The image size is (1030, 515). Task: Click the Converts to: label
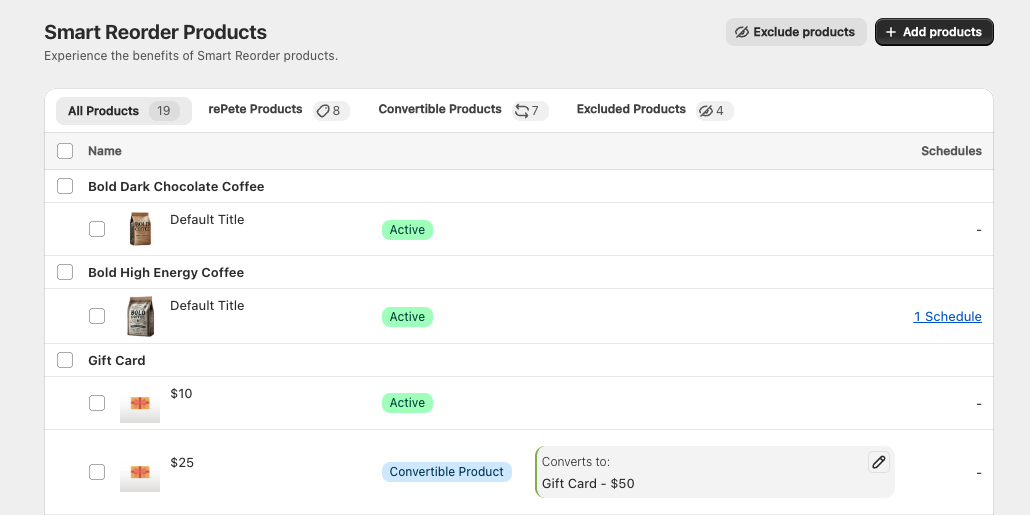coord(576,462)
